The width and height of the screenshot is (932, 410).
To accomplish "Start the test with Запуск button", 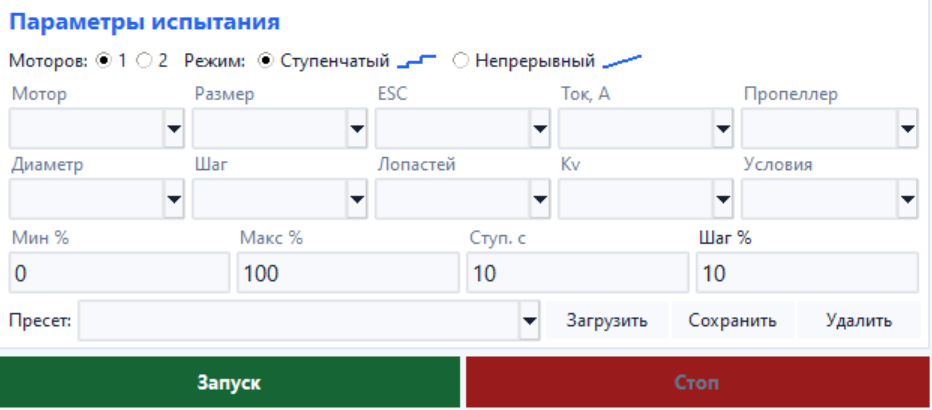I will point(229,382).
